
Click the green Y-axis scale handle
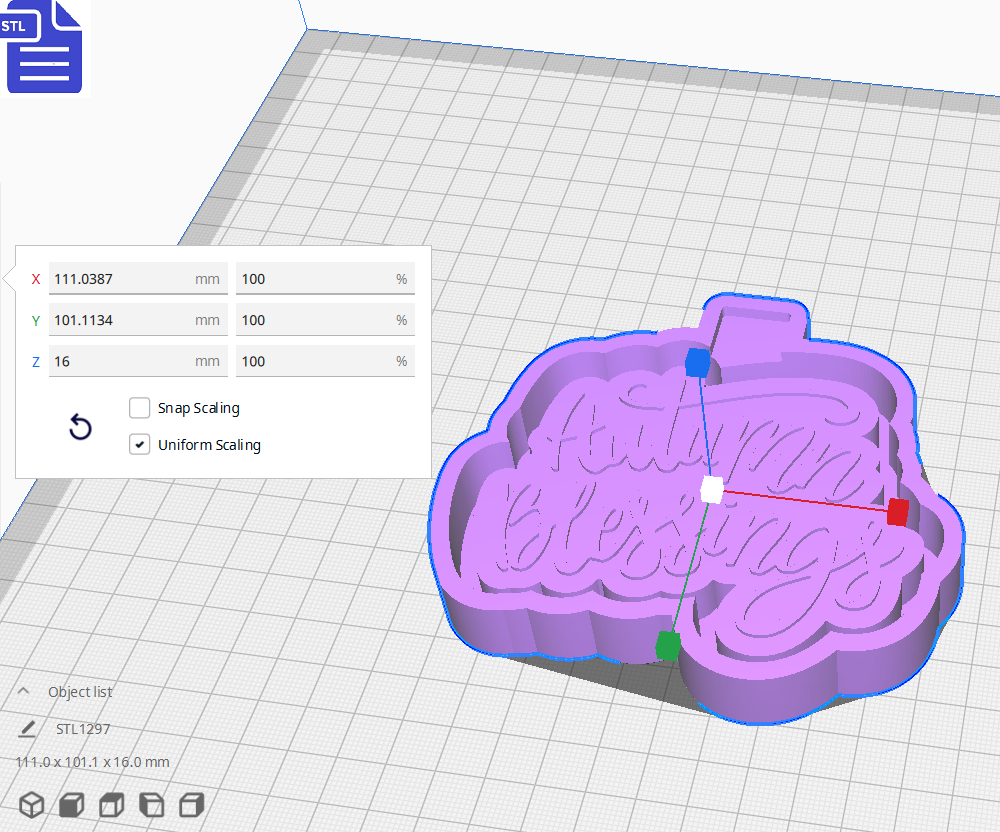668,645
